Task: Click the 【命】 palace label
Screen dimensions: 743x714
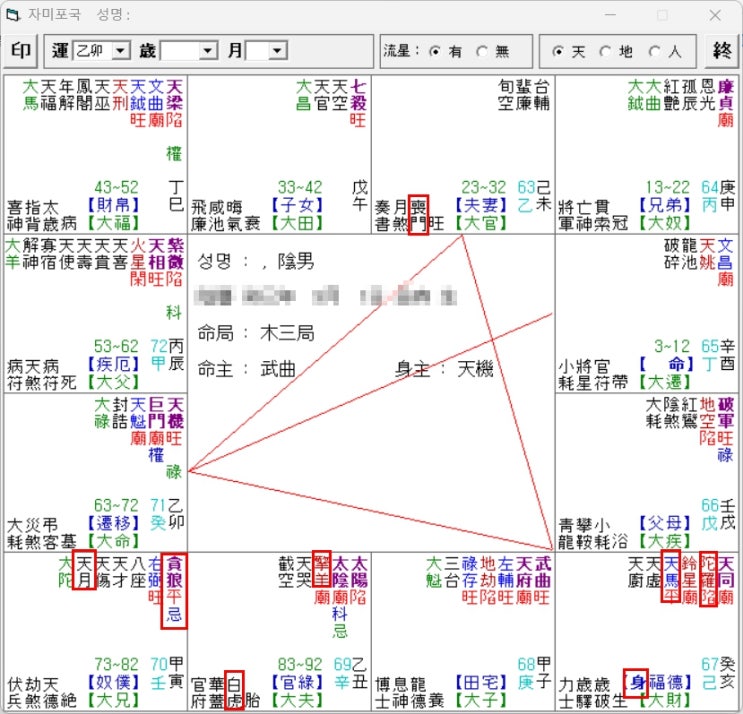Action: [665, 364]
